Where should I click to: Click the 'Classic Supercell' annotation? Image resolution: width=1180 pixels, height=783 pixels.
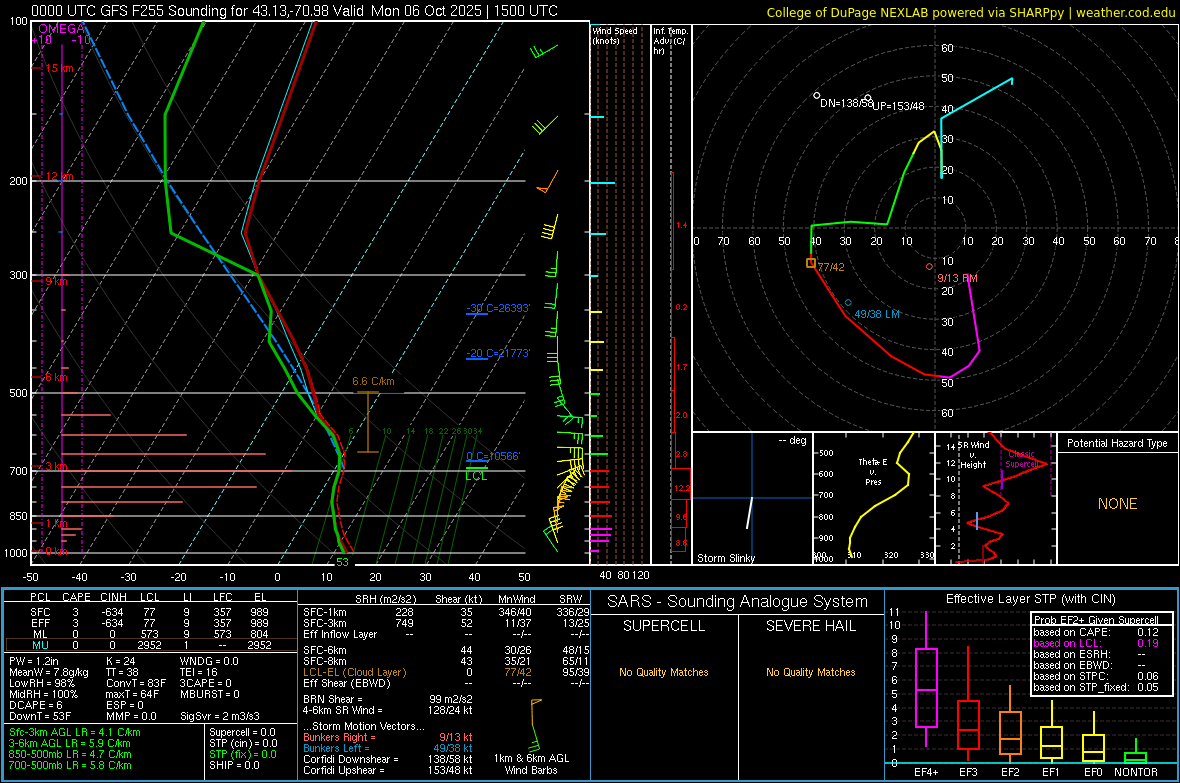tap(1022, 459)
